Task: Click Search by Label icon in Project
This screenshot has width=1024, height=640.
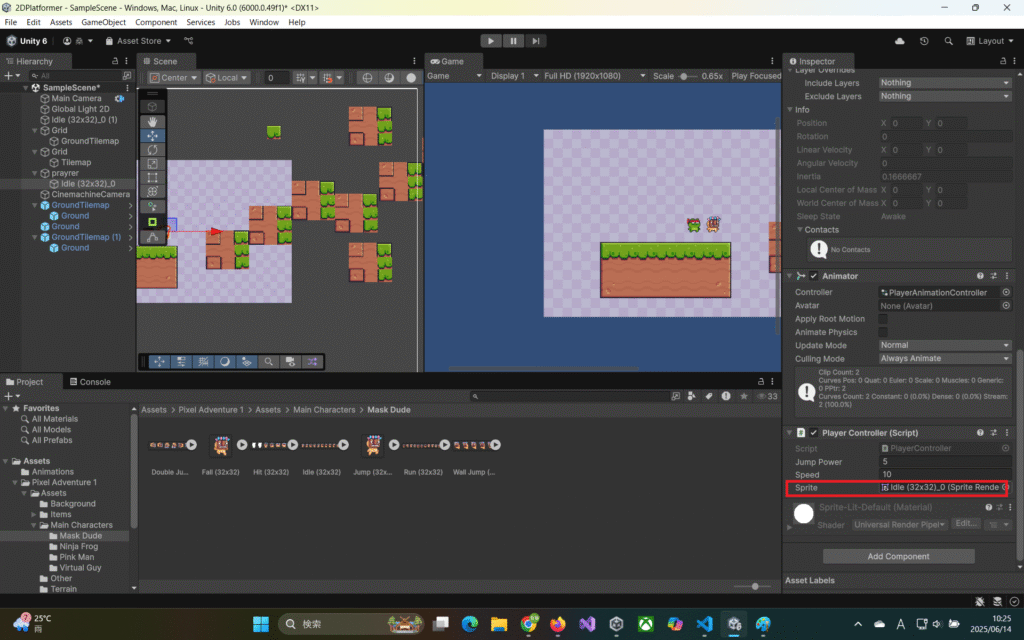Action: tap(709, 396)
